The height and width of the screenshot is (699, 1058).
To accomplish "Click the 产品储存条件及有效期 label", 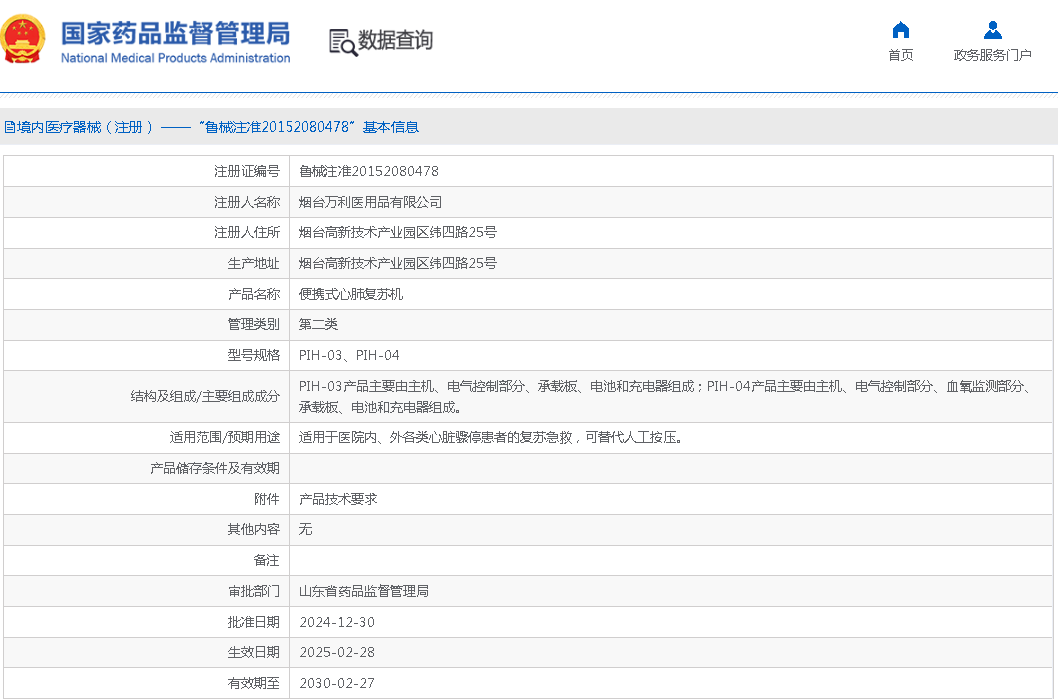I will (215, 468).
